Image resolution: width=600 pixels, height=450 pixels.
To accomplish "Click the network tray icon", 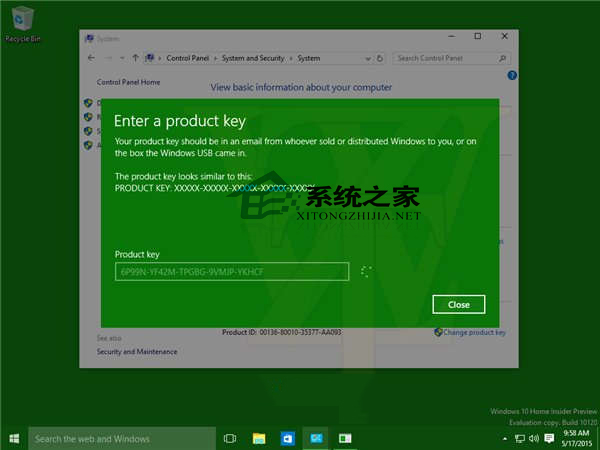I will [x=520, y=439].
